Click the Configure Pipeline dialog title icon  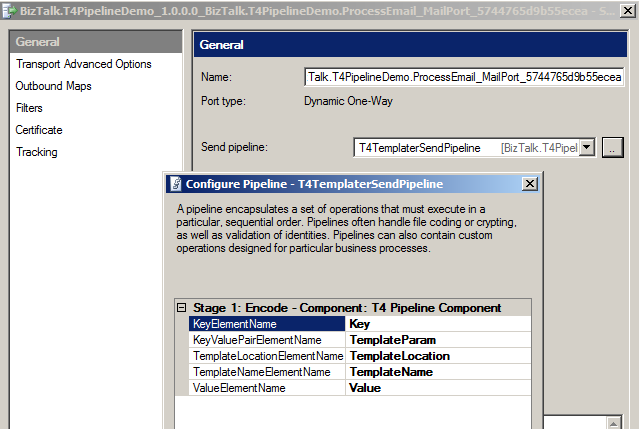point(176,184)
